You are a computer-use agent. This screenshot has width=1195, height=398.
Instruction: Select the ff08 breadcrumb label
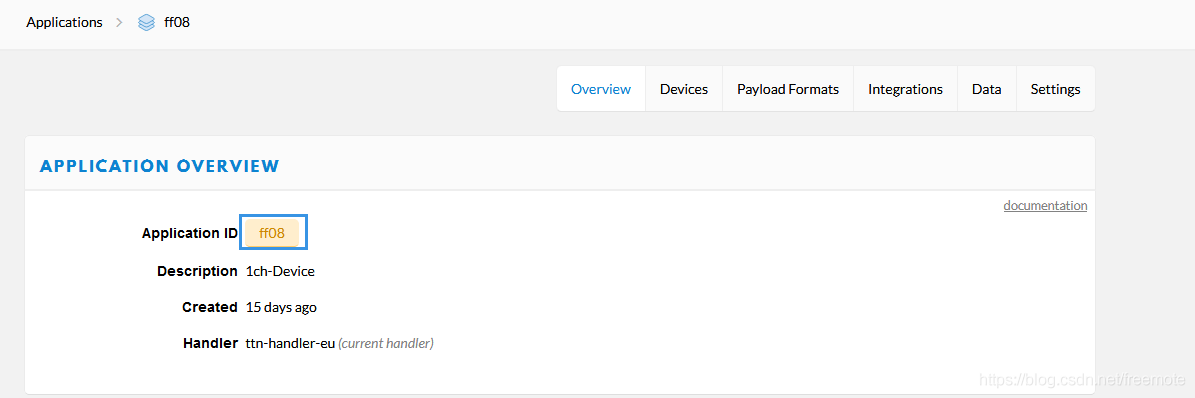coord(177,23)
